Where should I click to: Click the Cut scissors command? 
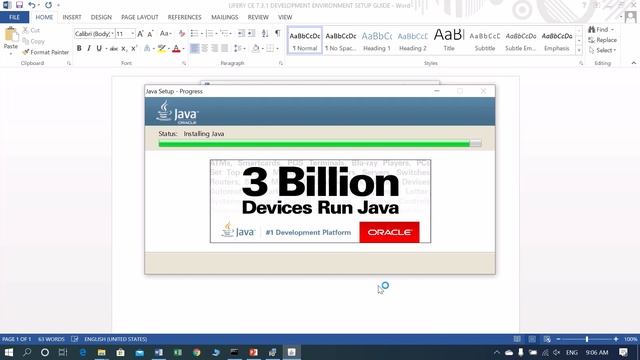pyautogui.click(x=31, y=30)
